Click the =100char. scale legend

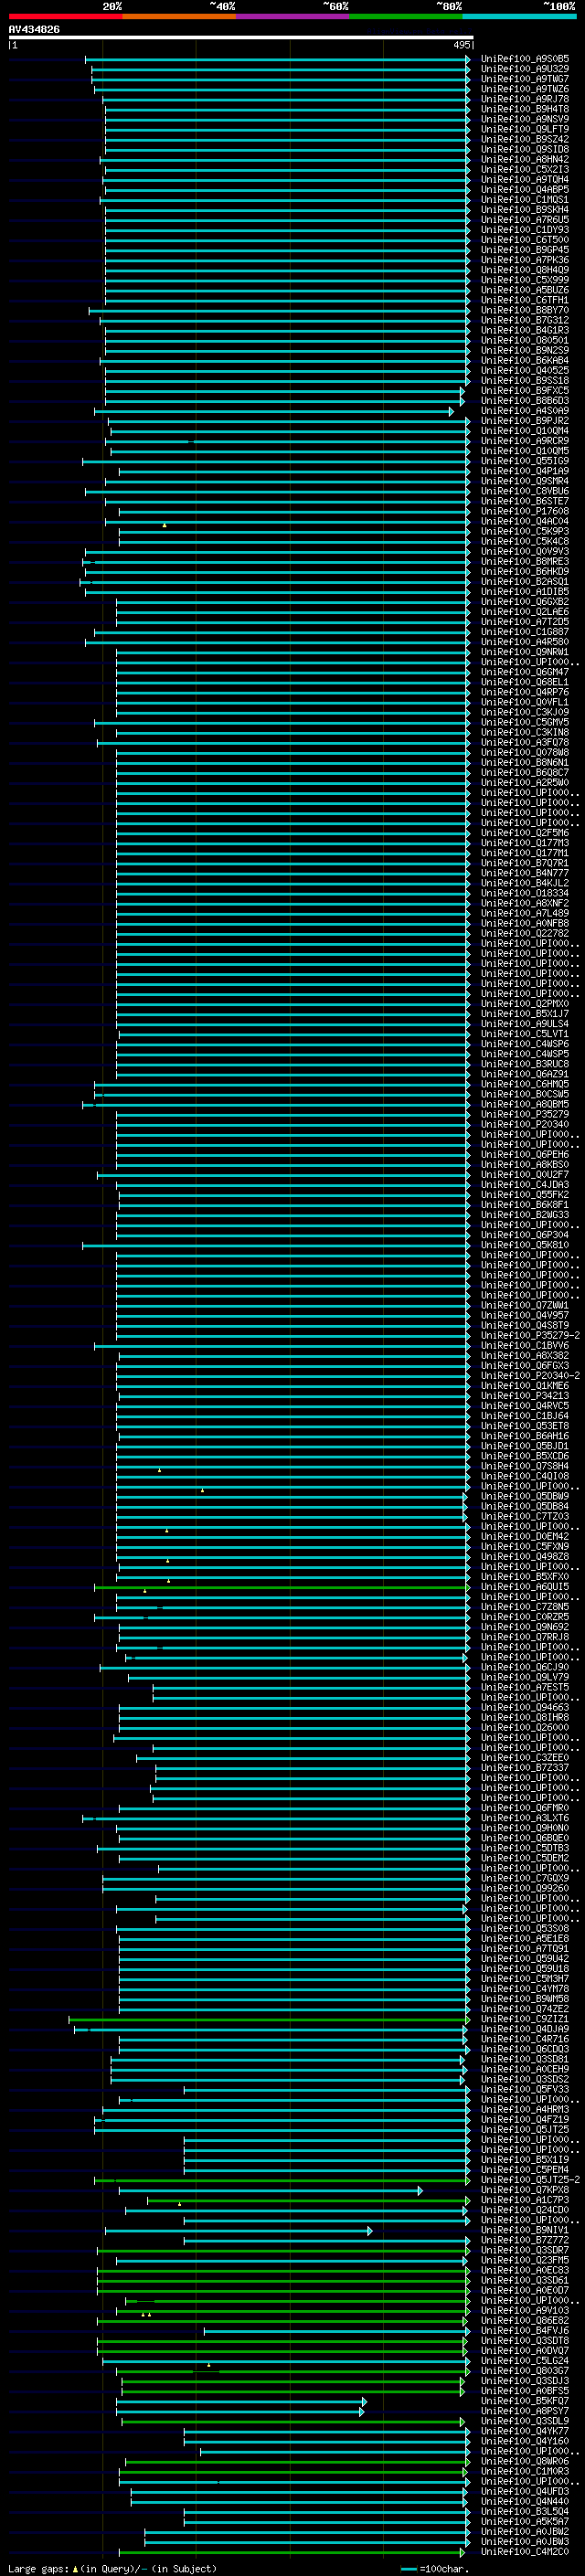[436, 2569]
